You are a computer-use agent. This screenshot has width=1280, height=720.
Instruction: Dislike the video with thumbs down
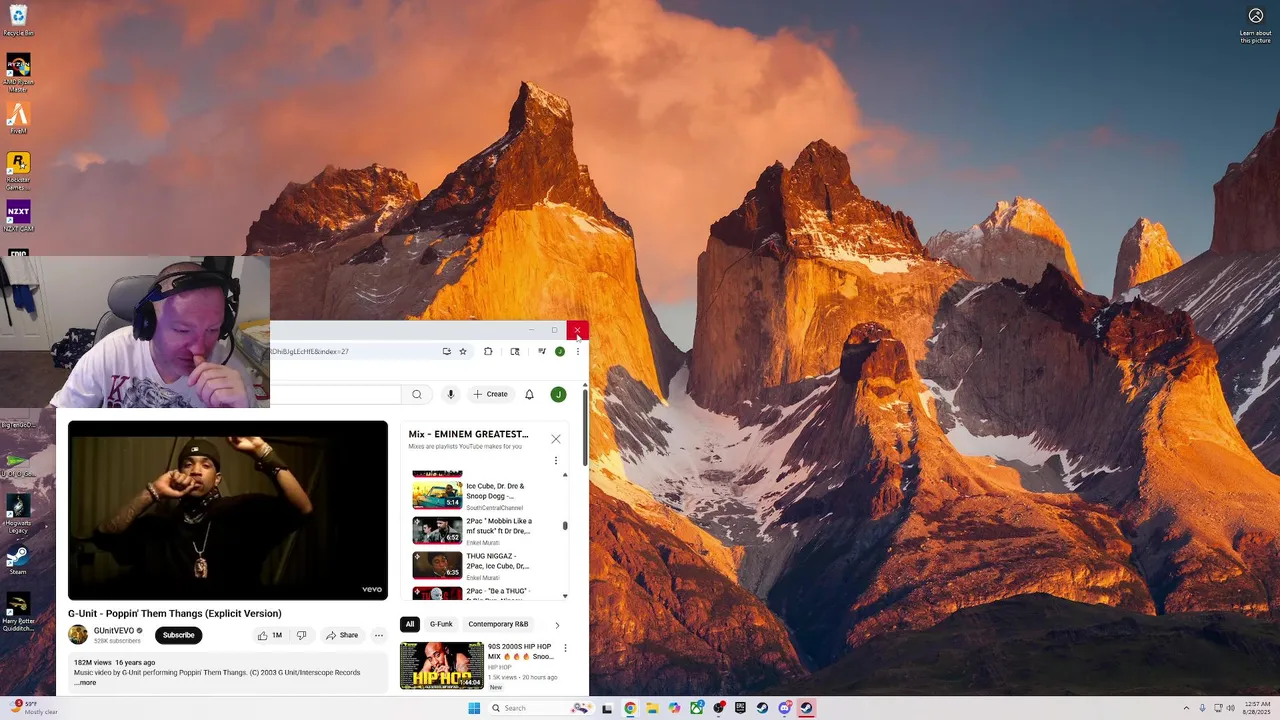301,635
